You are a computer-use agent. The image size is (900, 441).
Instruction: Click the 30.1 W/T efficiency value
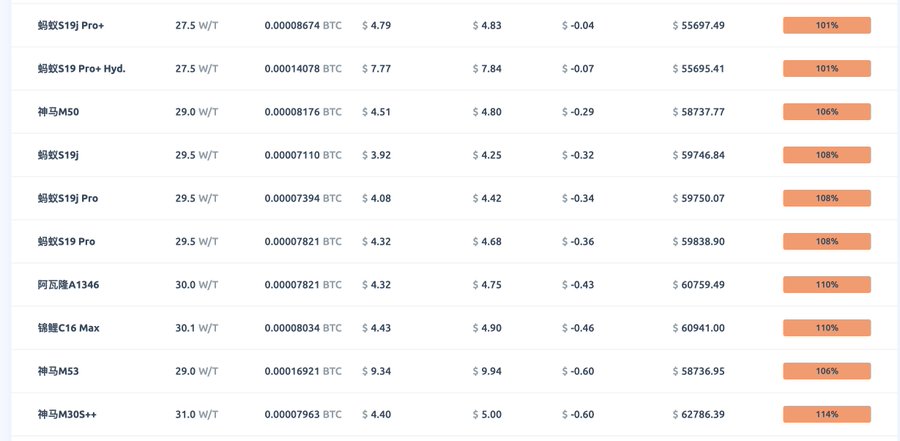196,328
